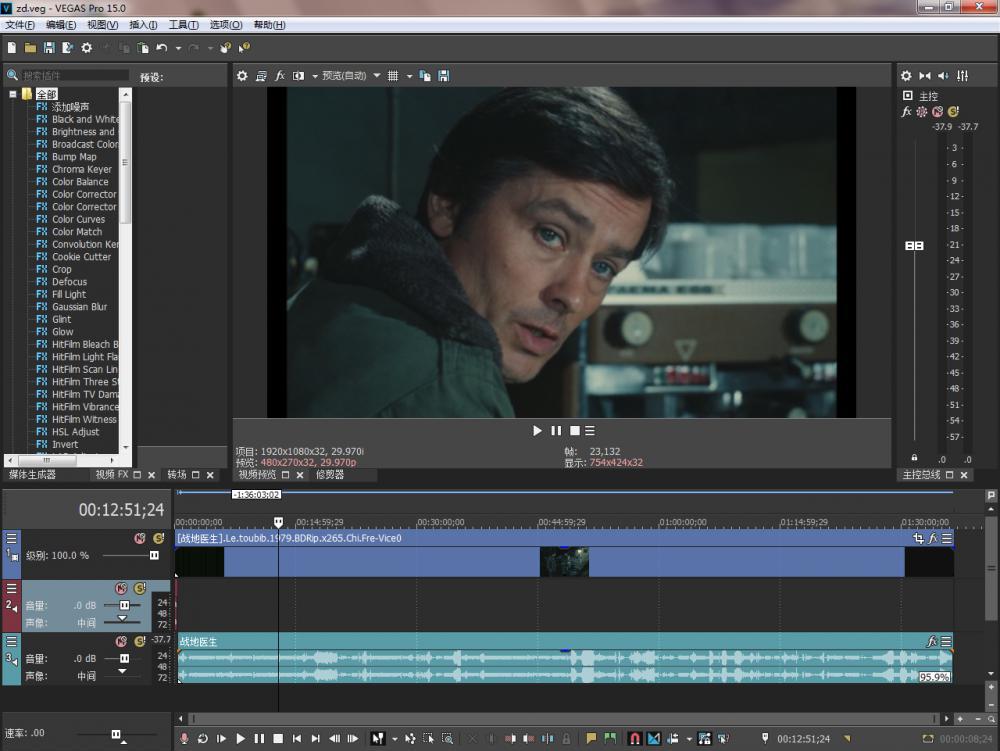
Task: Save the project using the floppy disk icon
Action: coord(48,48)
